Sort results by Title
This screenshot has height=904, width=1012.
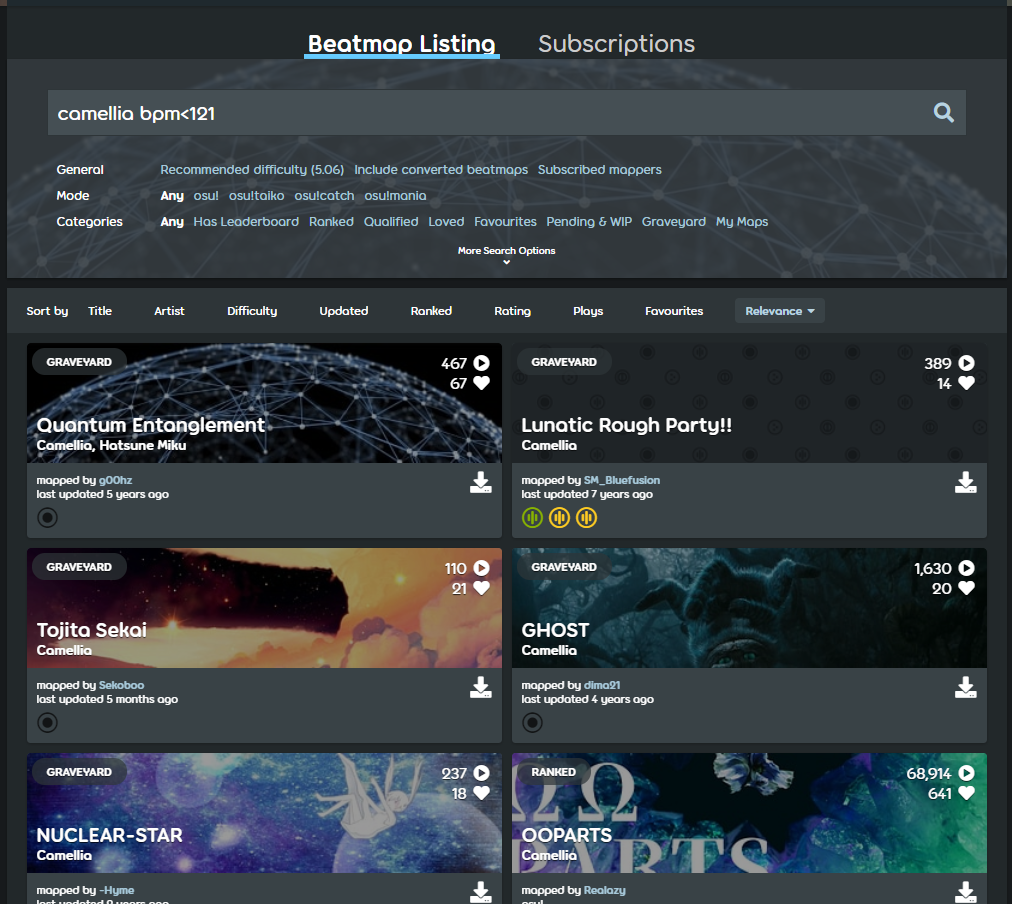pos(100,311)
